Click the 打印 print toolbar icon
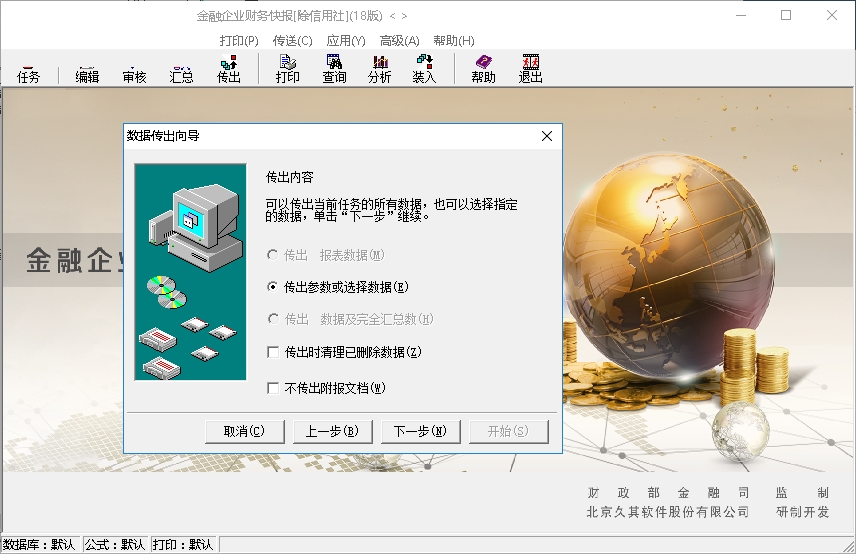Screen dimensions: 856x554 coord(288,69)
